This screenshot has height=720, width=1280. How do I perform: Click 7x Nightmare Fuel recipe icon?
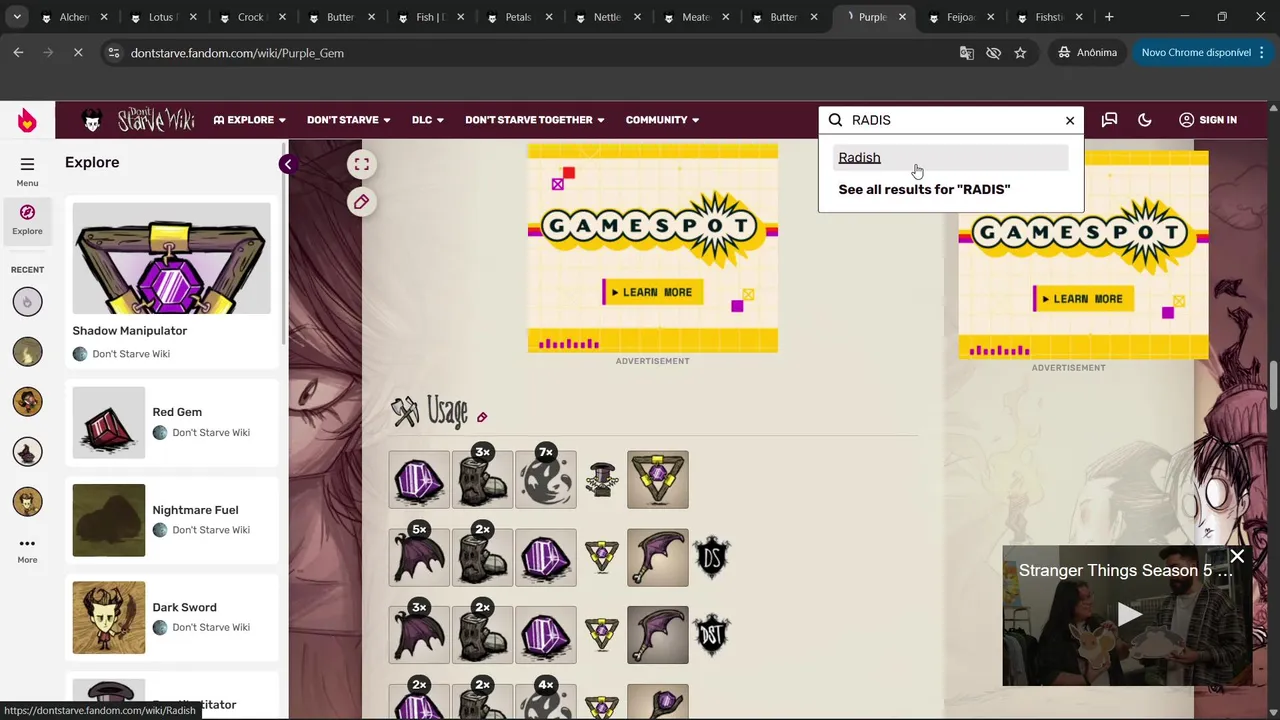[546, 480]
